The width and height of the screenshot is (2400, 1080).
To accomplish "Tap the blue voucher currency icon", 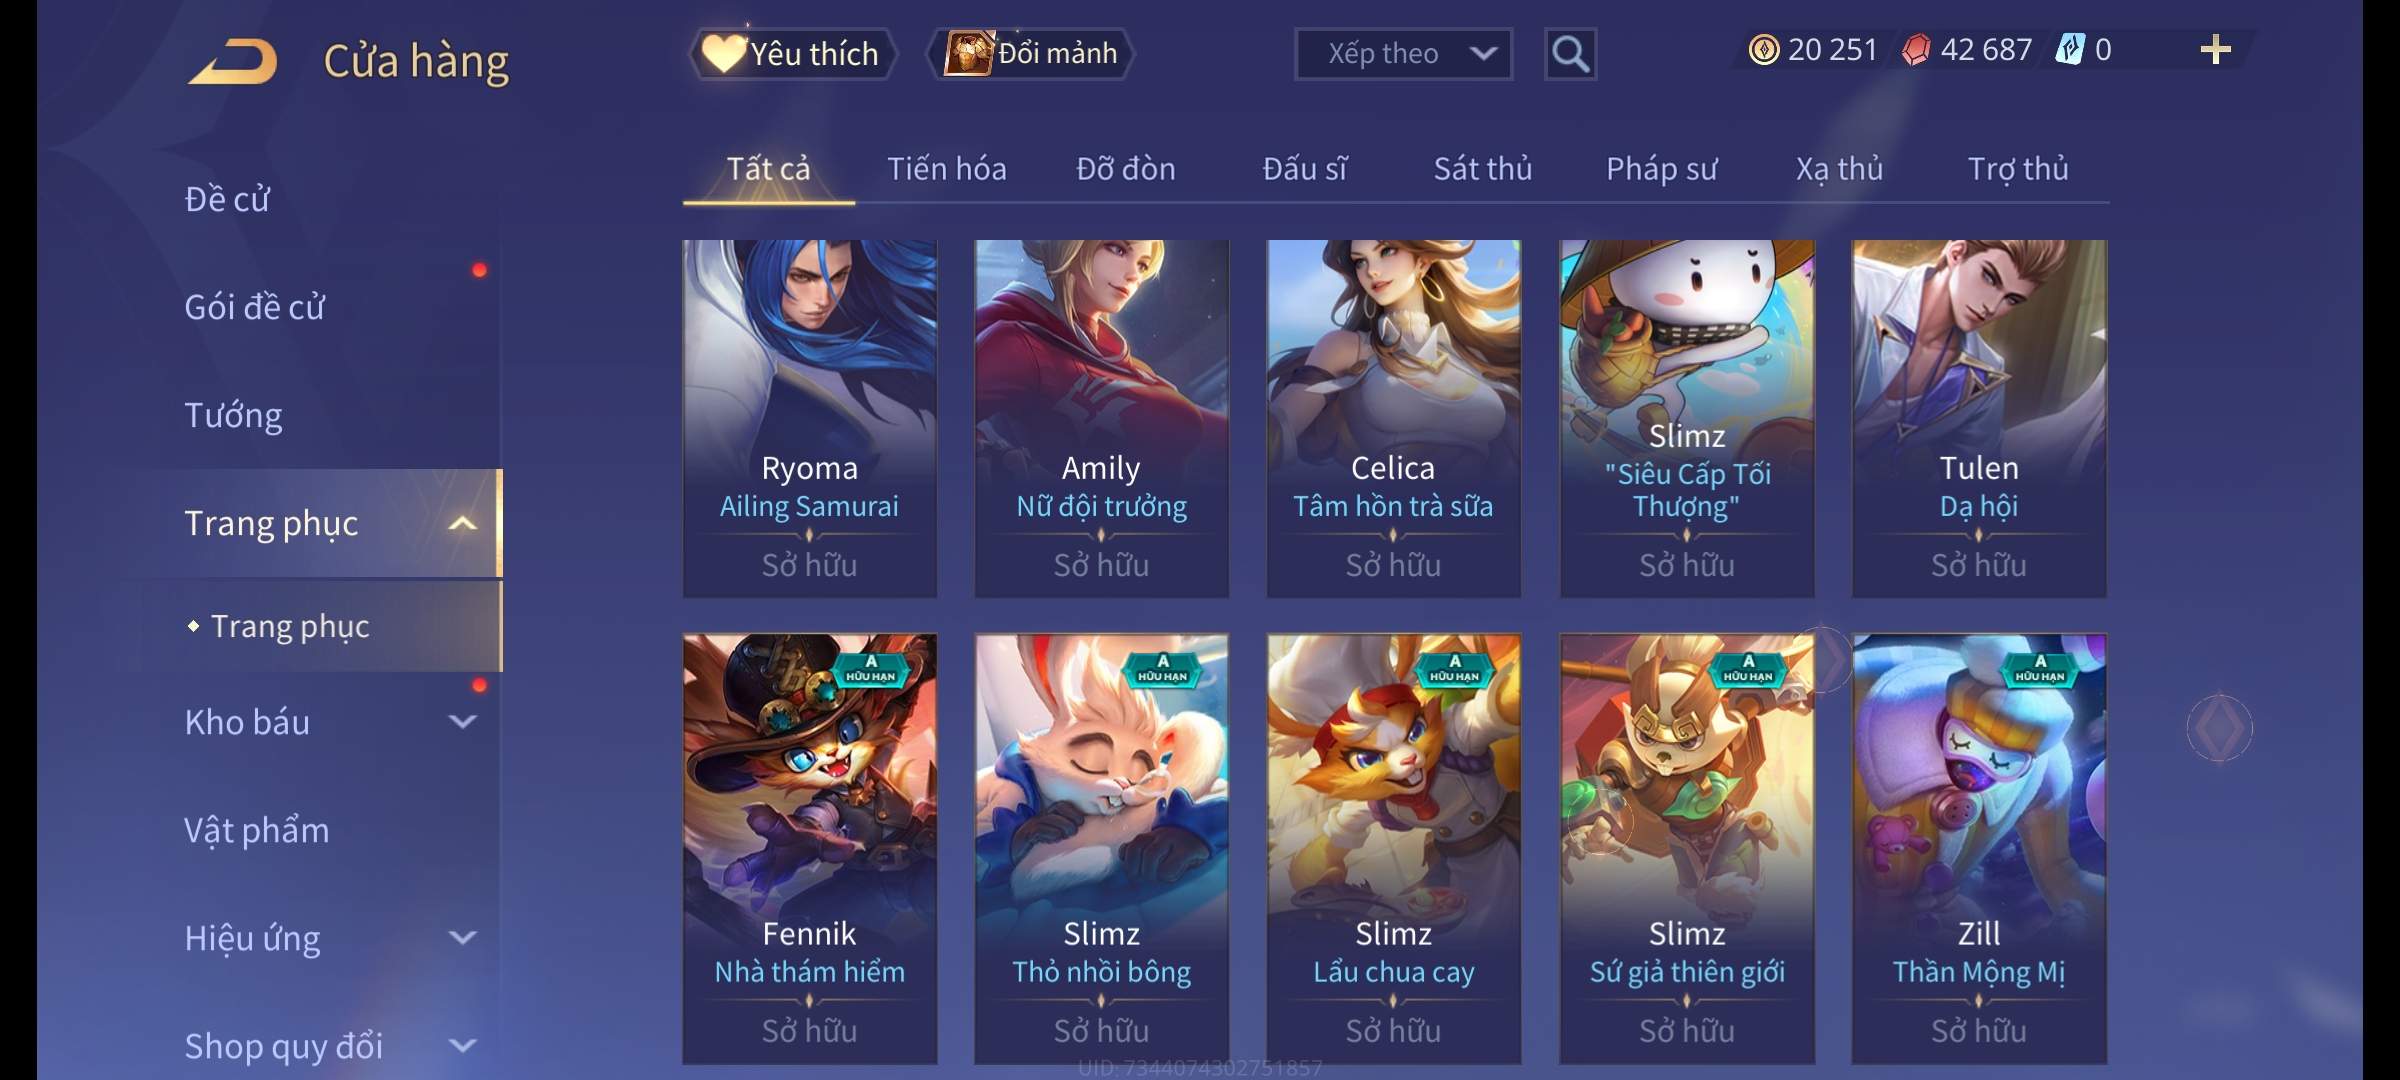I will pyautogui.click(x=2069, y=49).
